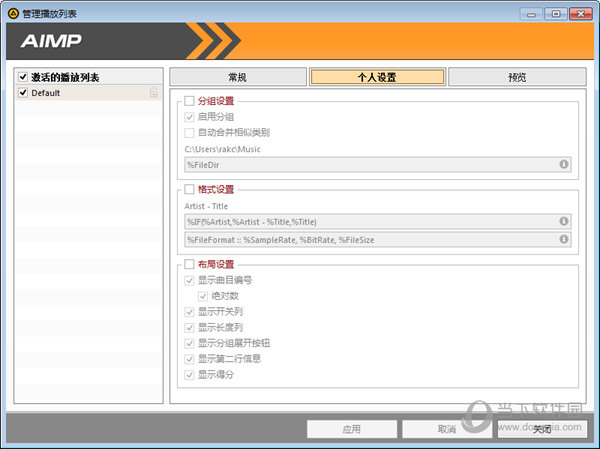Click the 应用 button
The image size is (600, 449).
(352, 429)
